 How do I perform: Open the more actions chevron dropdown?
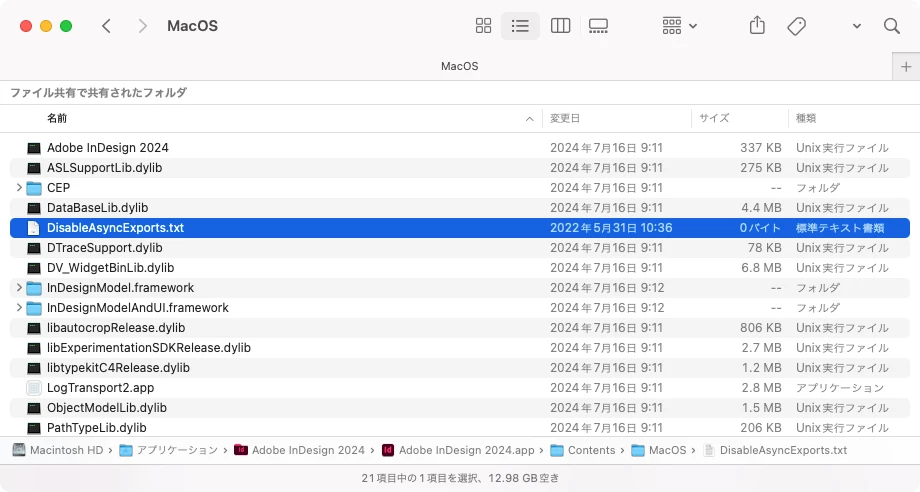[x=857, y=26]
